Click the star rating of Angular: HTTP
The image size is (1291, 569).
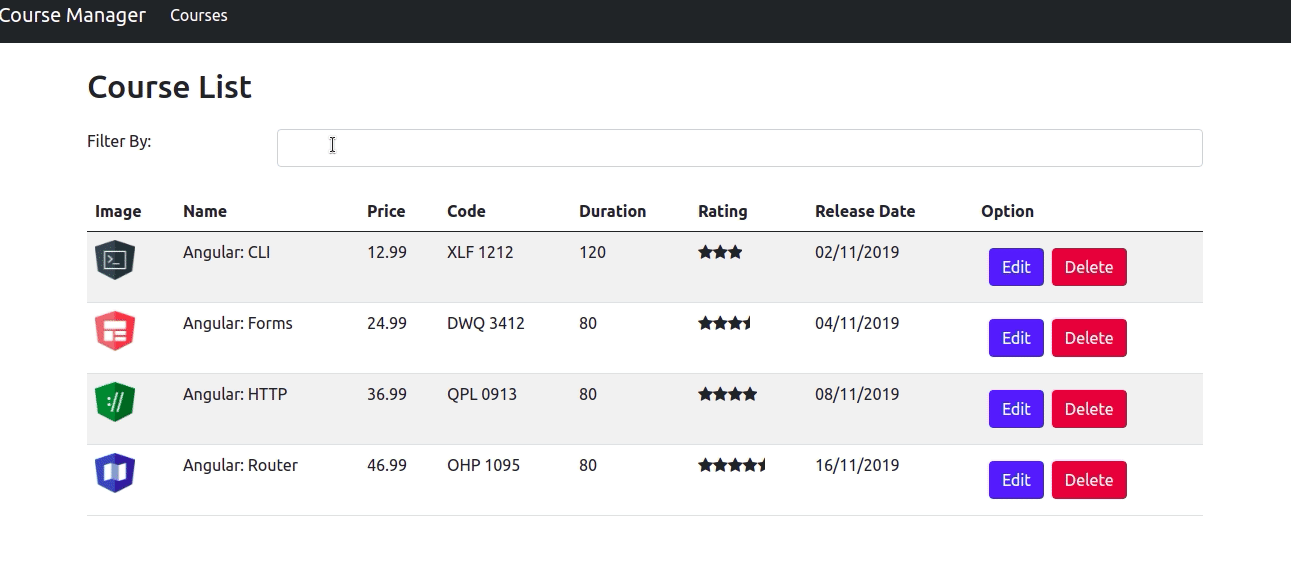[728, 394]
